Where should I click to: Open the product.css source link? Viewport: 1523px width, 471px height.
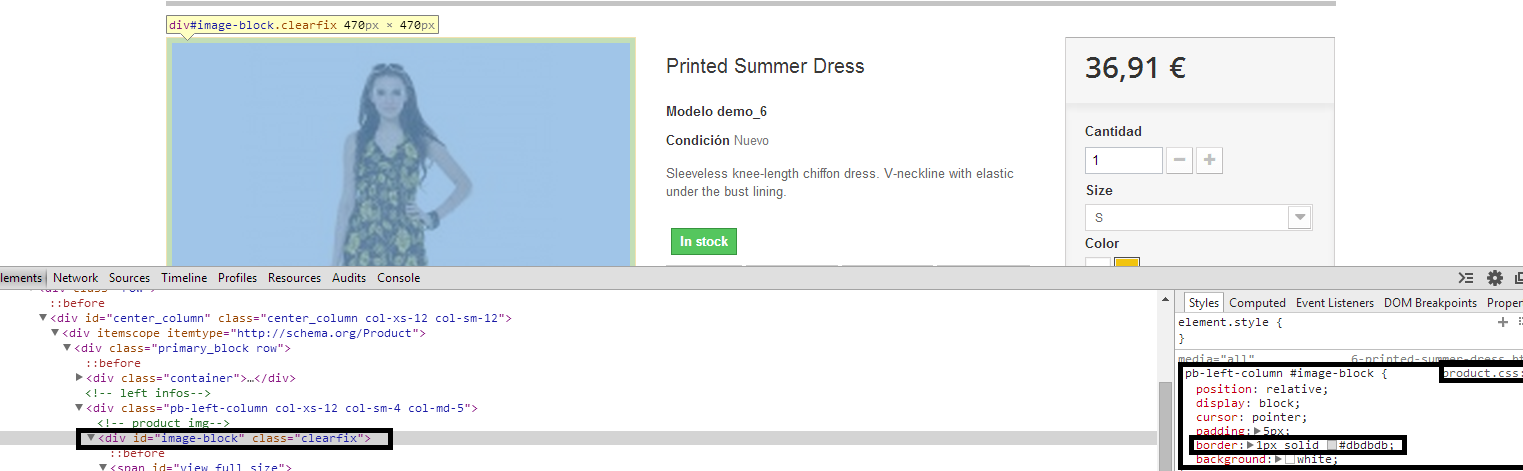(x=1480, y=374)
